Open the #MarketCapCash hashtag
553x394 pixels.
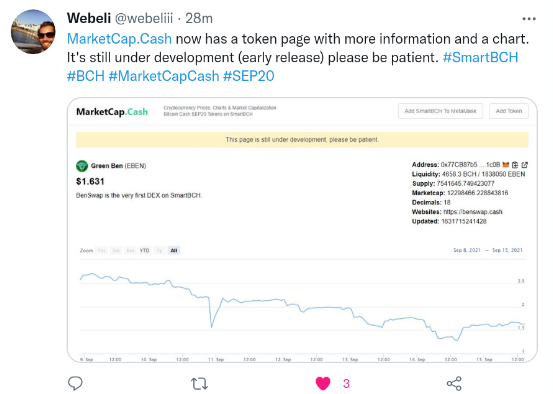[x=164, y=76]
